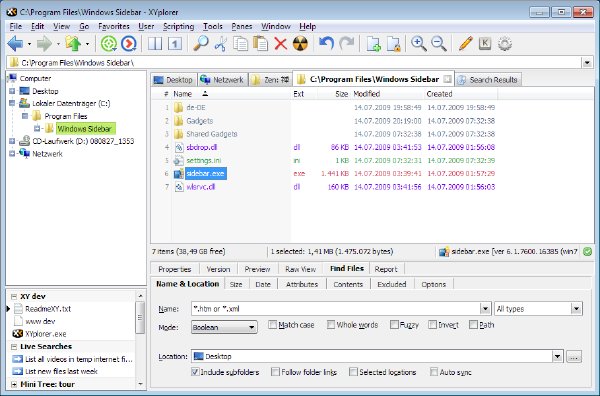This screenshot has width=600, height=396.
Task: Sort list by Size column header
Action: pyautogui.click(x=341, y=94)
